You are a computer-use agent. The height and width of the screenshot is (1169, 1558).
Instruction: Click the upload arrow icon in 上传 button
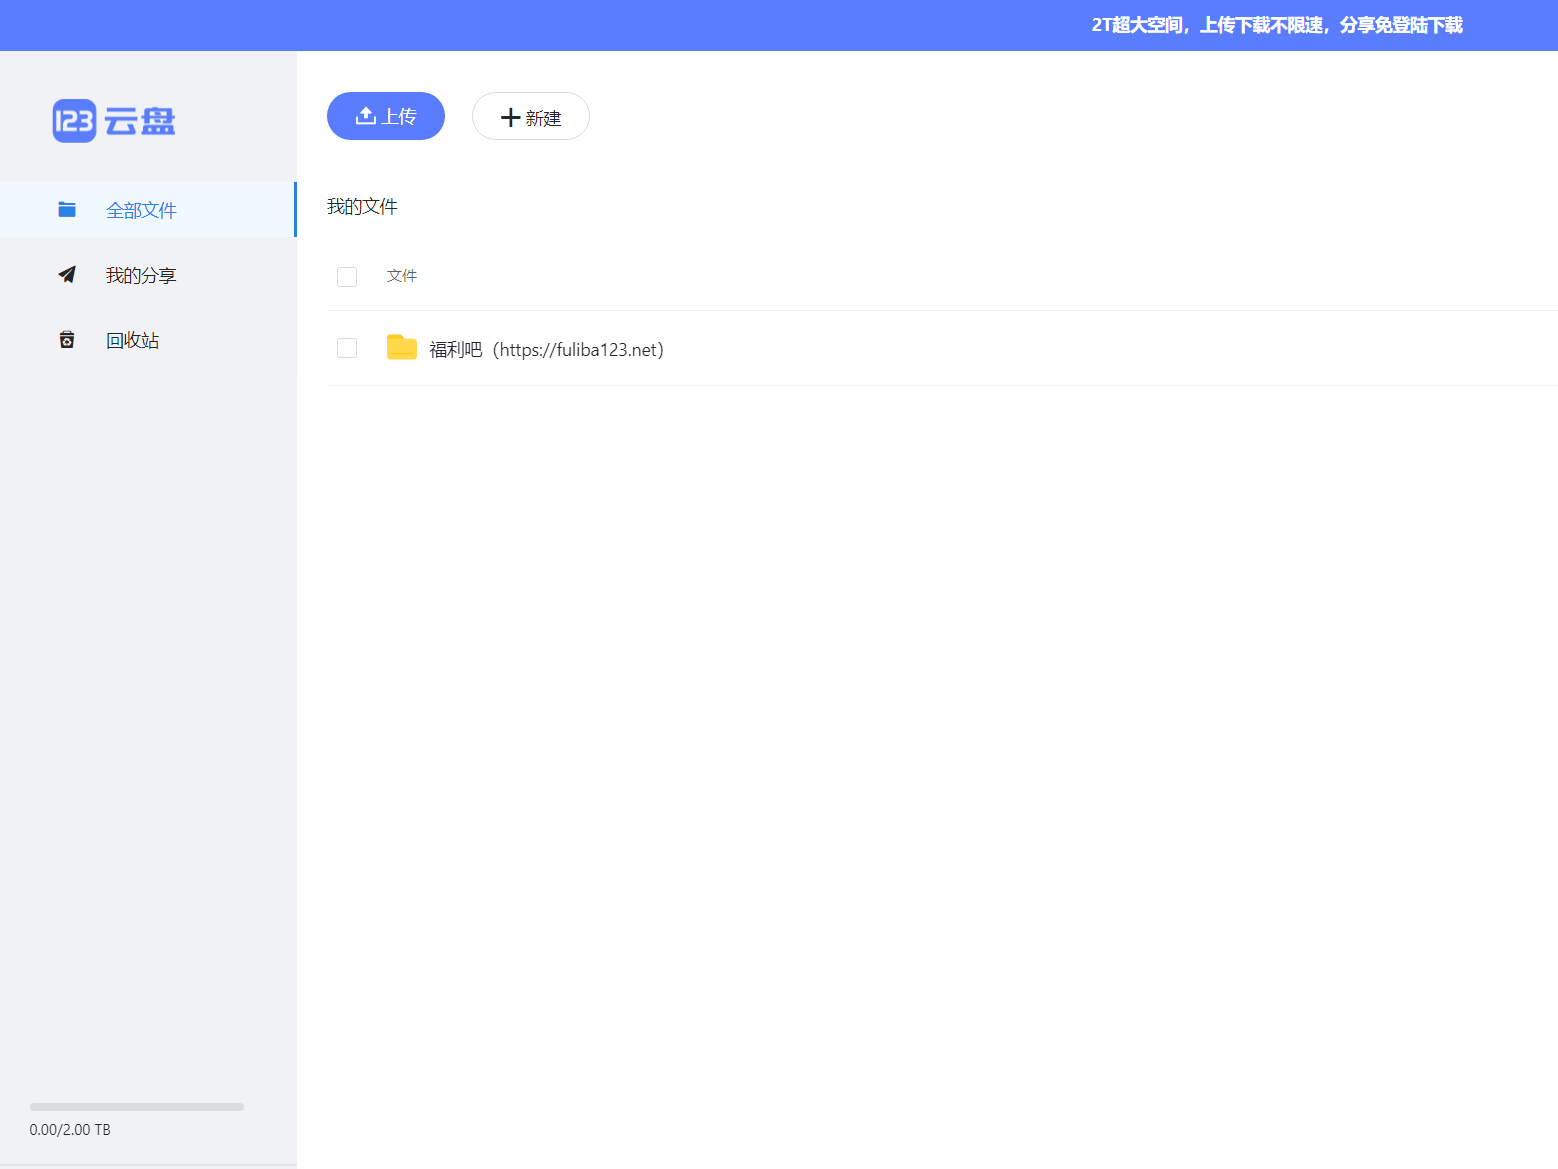[366, 116]
